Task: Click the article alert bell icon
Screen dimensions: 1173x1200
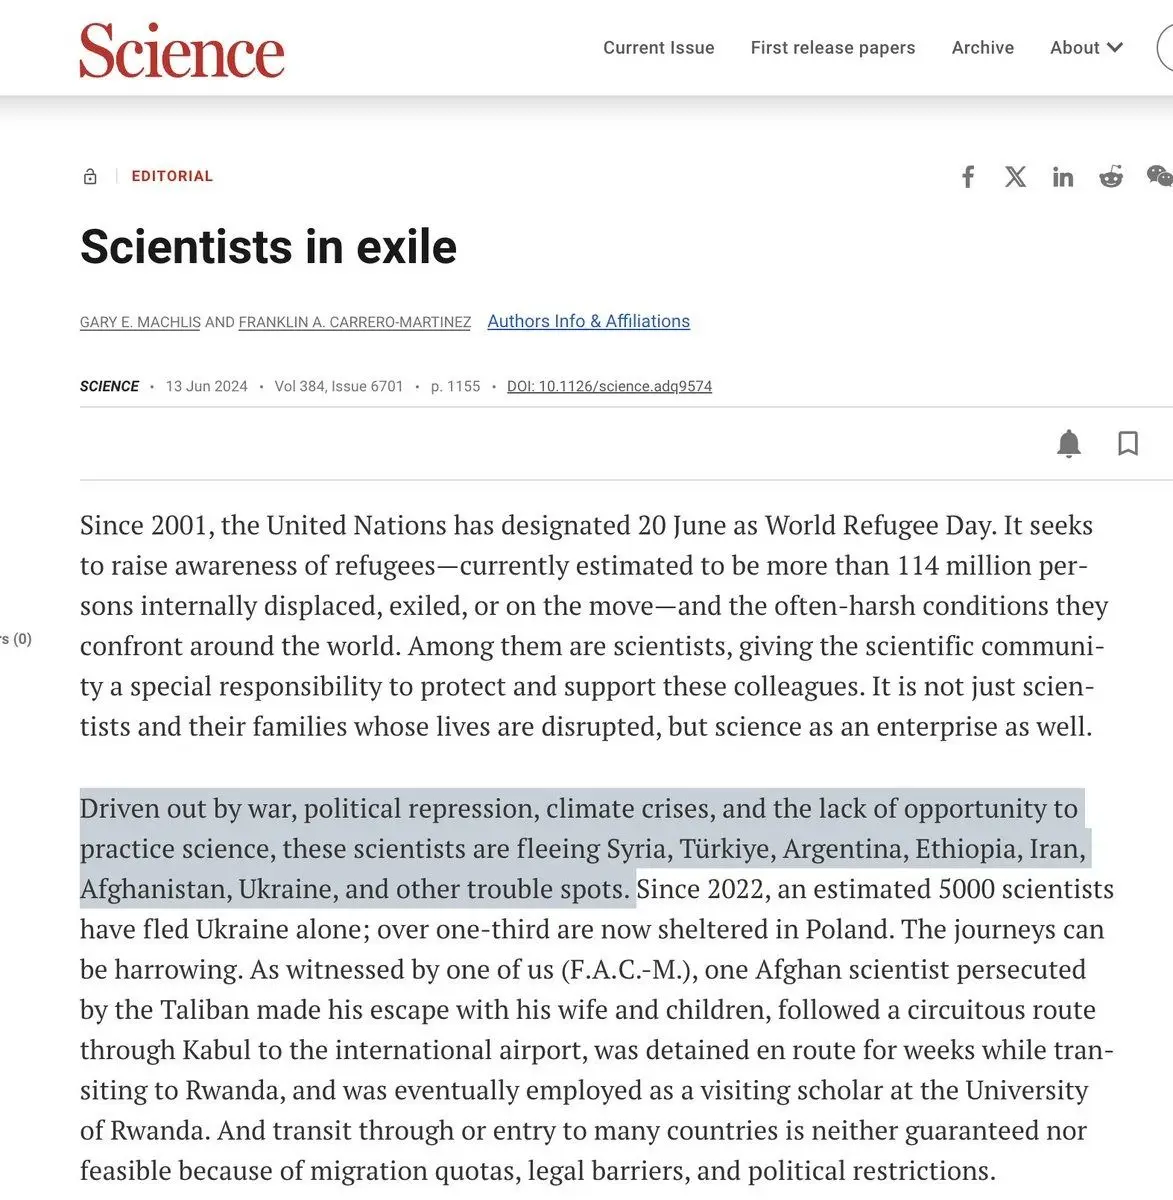Action: click(x=1069, y=443)
